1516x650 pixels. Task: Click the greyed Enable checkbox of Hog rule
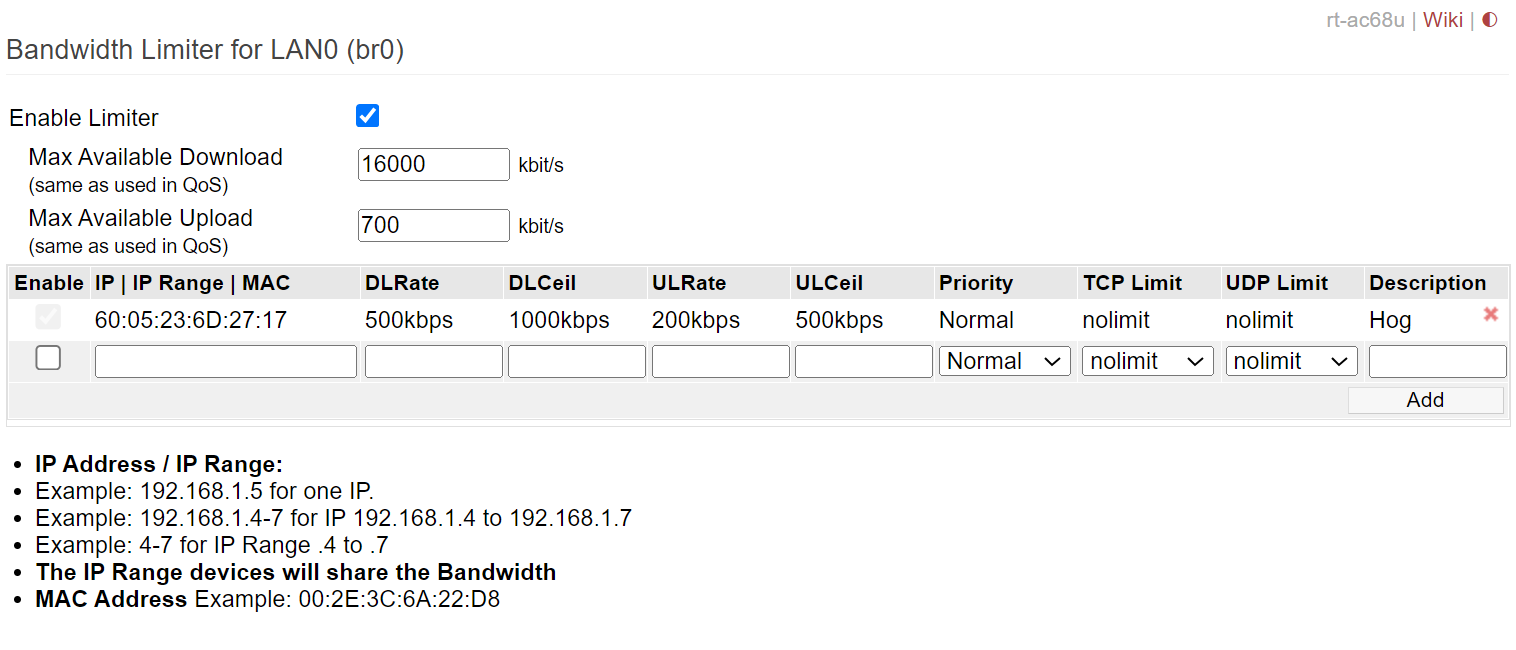[48, 318]
